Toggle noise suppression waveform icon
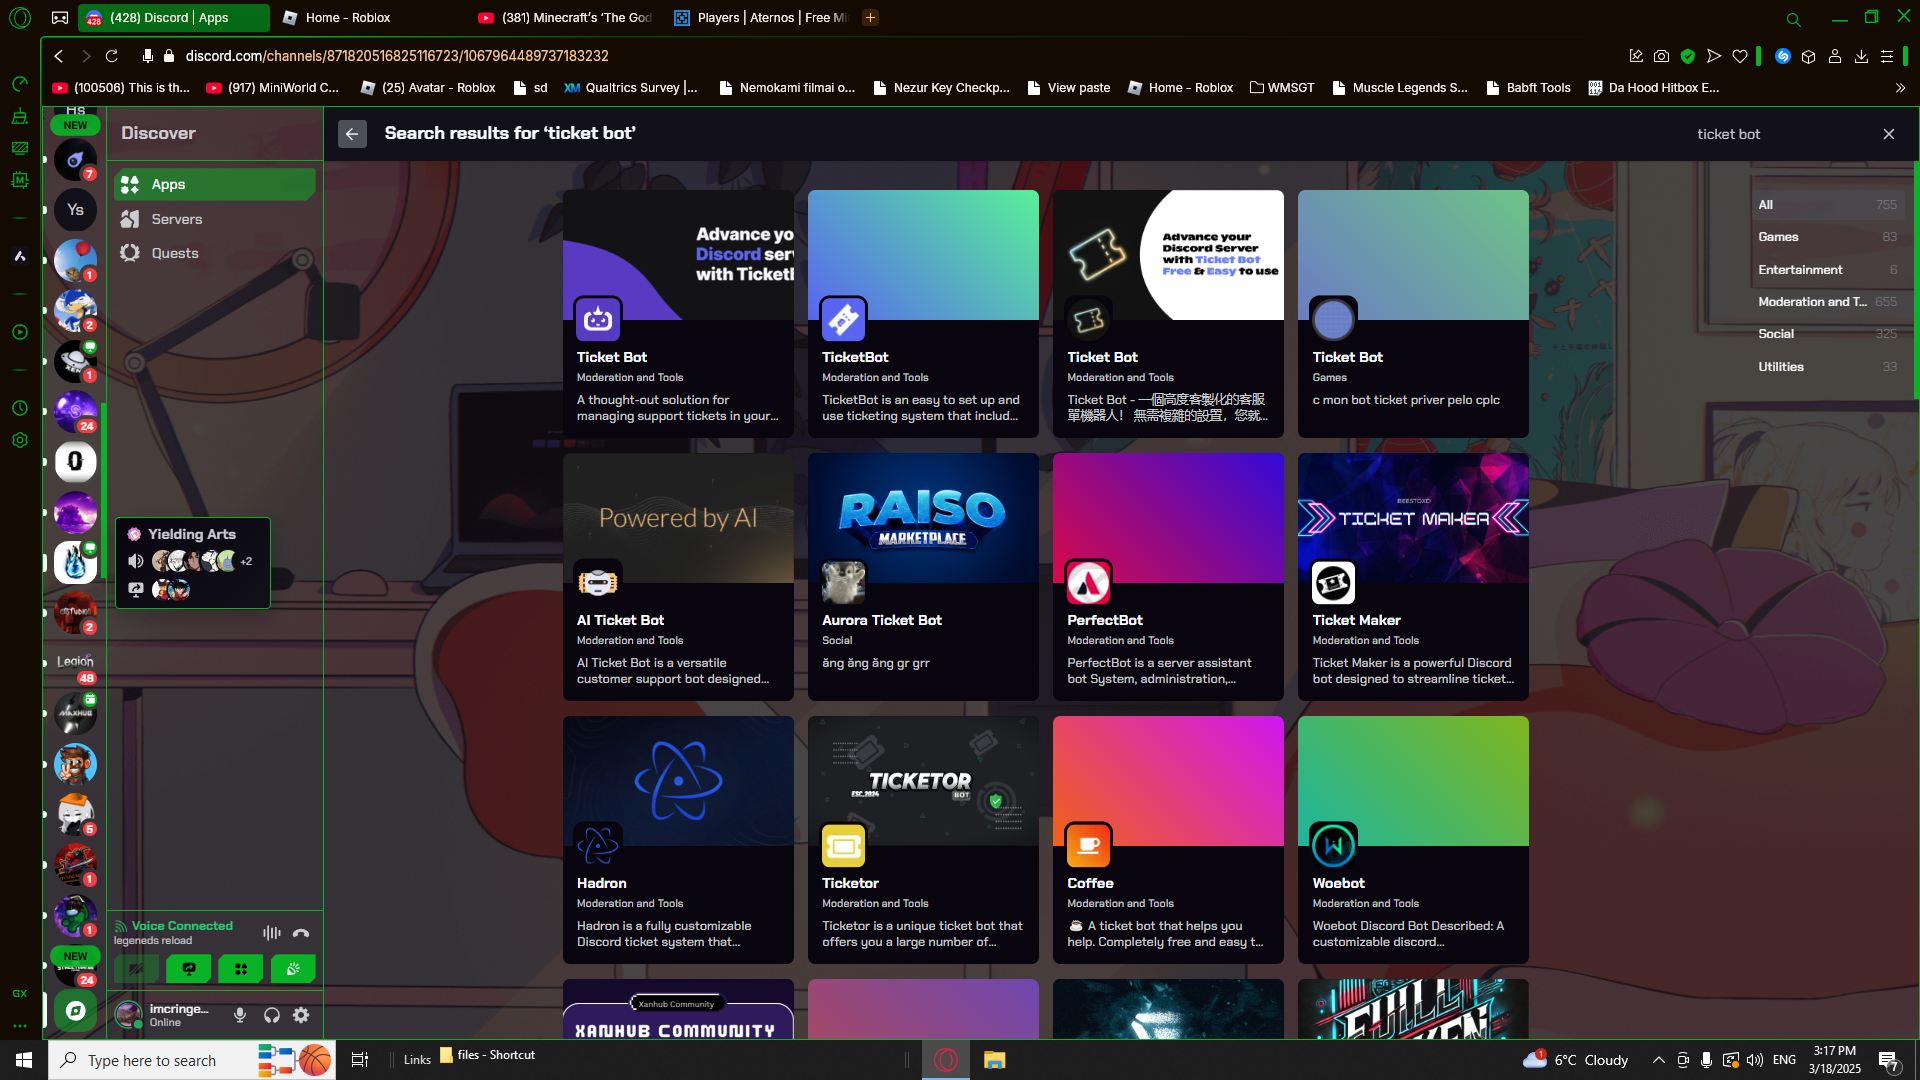This screenshot has width=1920, height=1080. (x=271, y=933)
